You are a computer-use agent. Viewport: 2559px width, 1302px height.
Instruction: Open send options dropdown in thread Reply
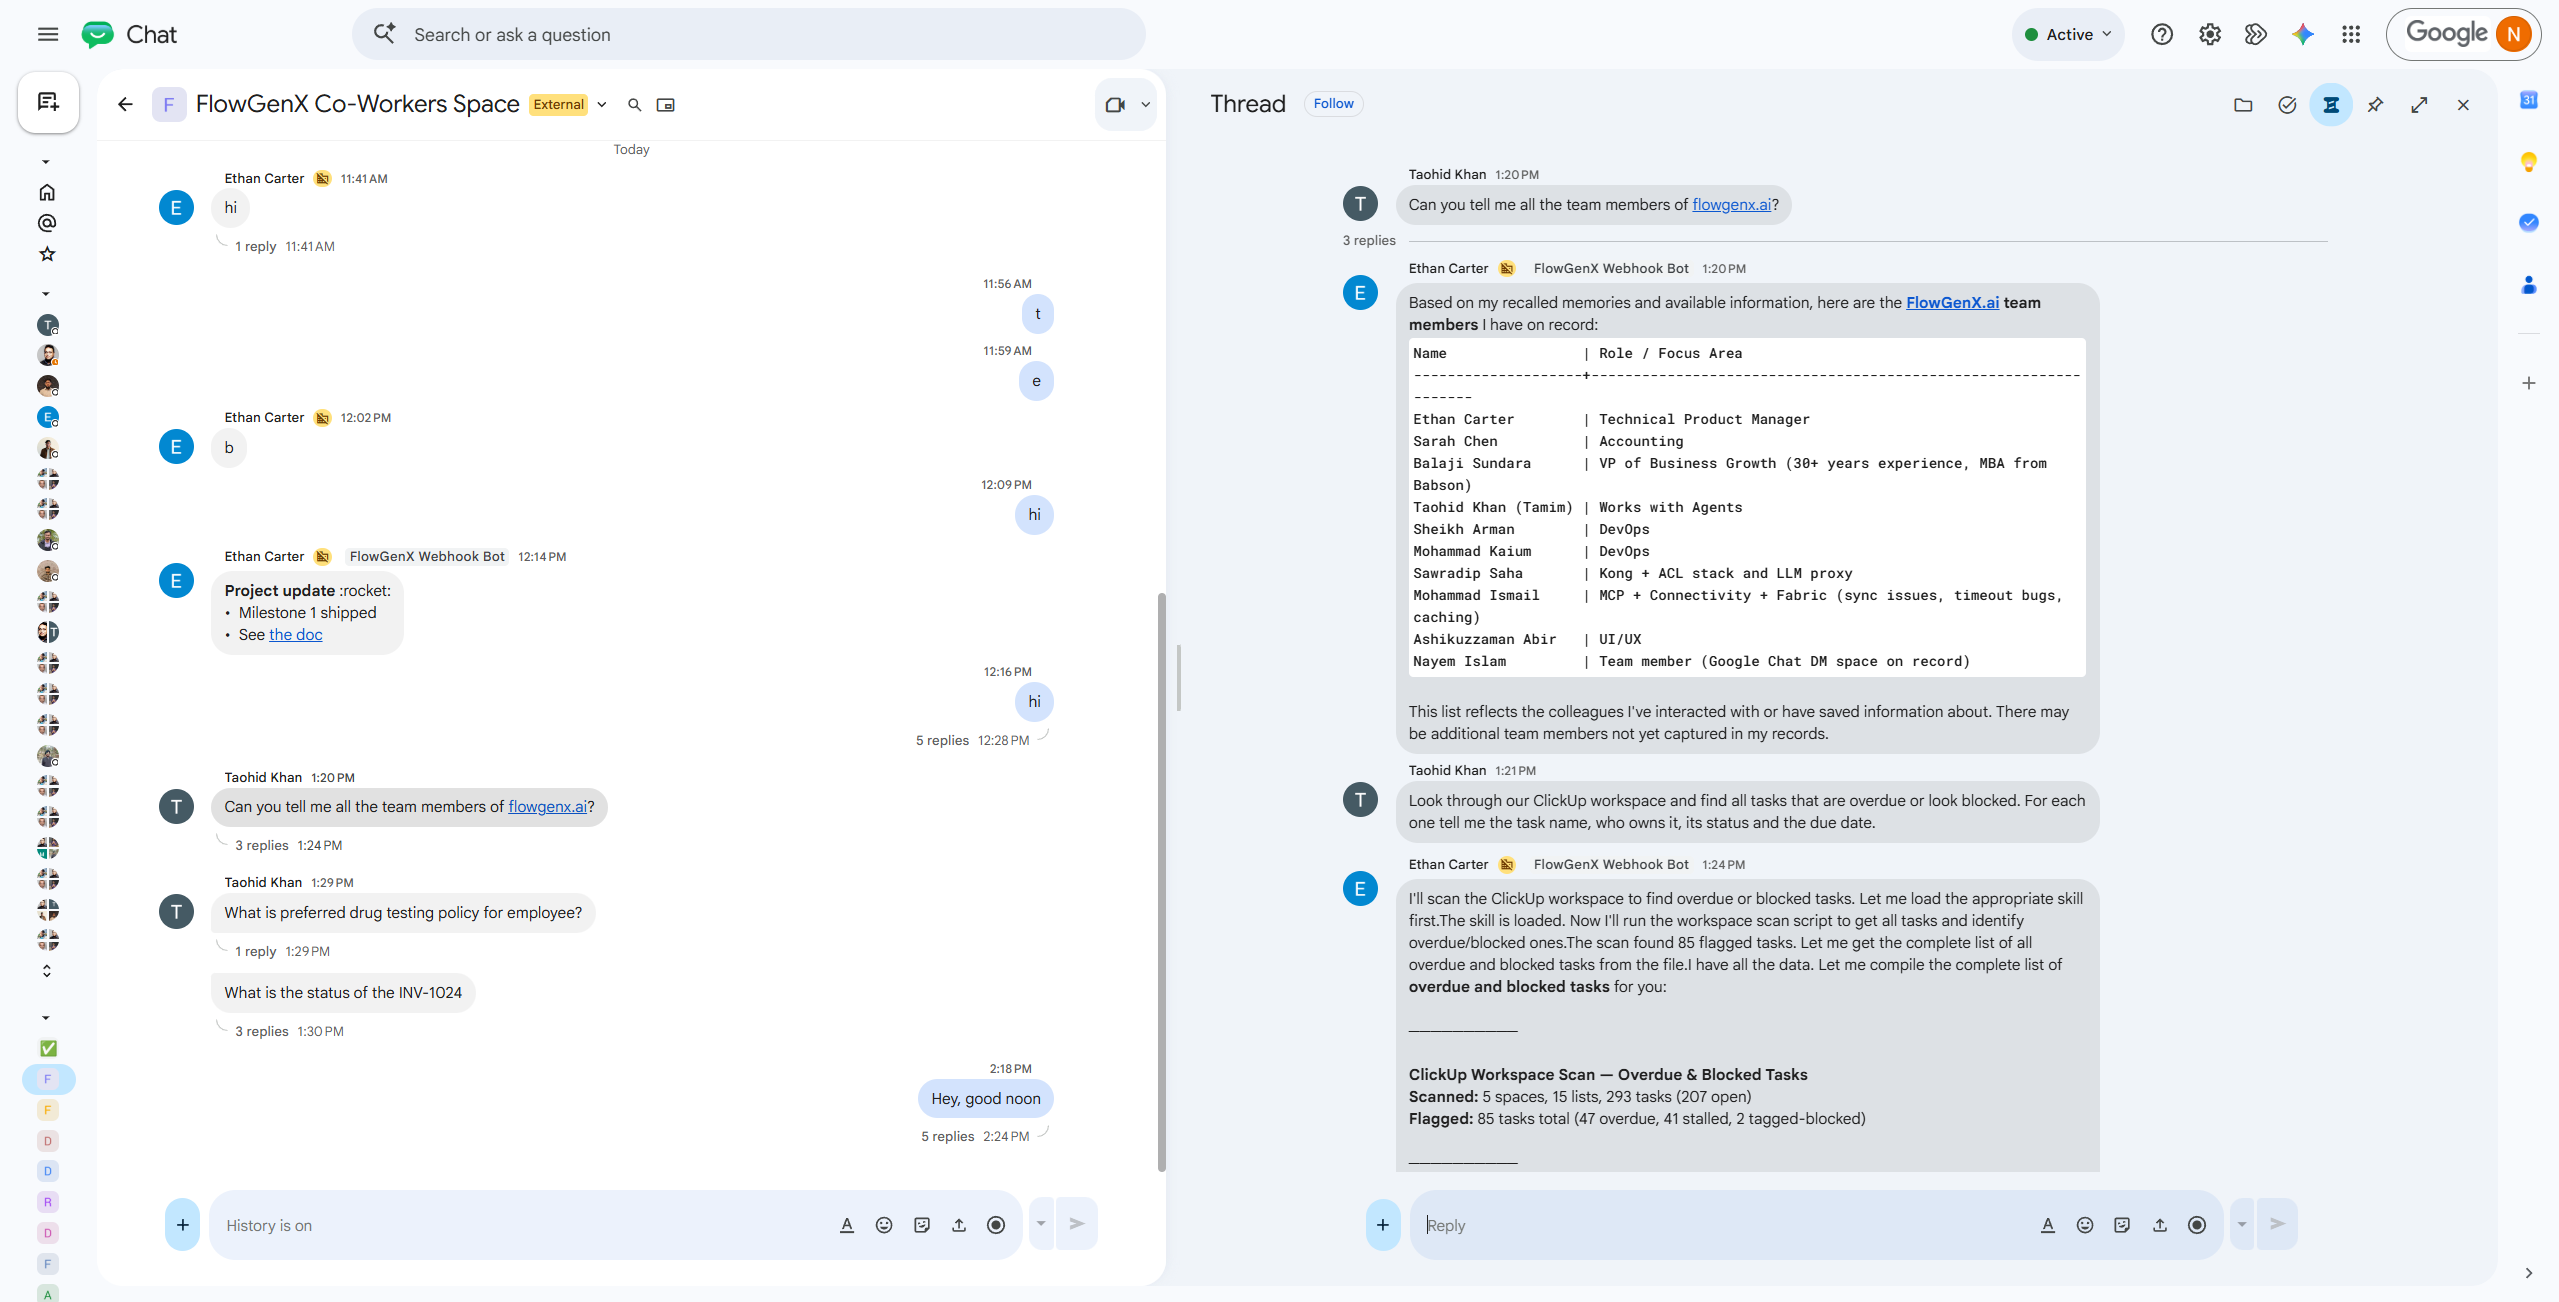pyautogui.click(x=2242, y=1224)
